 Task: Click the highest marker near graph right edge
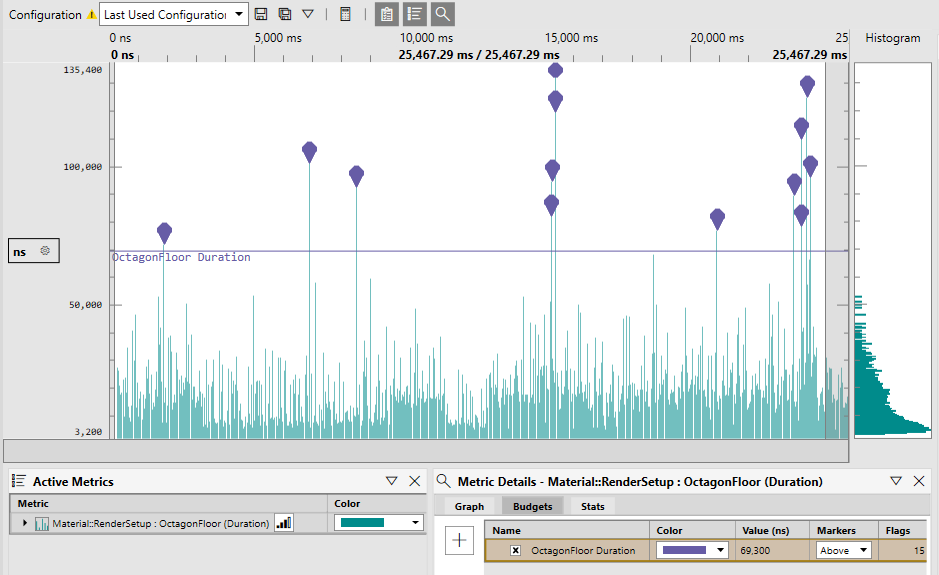[807, 86]
